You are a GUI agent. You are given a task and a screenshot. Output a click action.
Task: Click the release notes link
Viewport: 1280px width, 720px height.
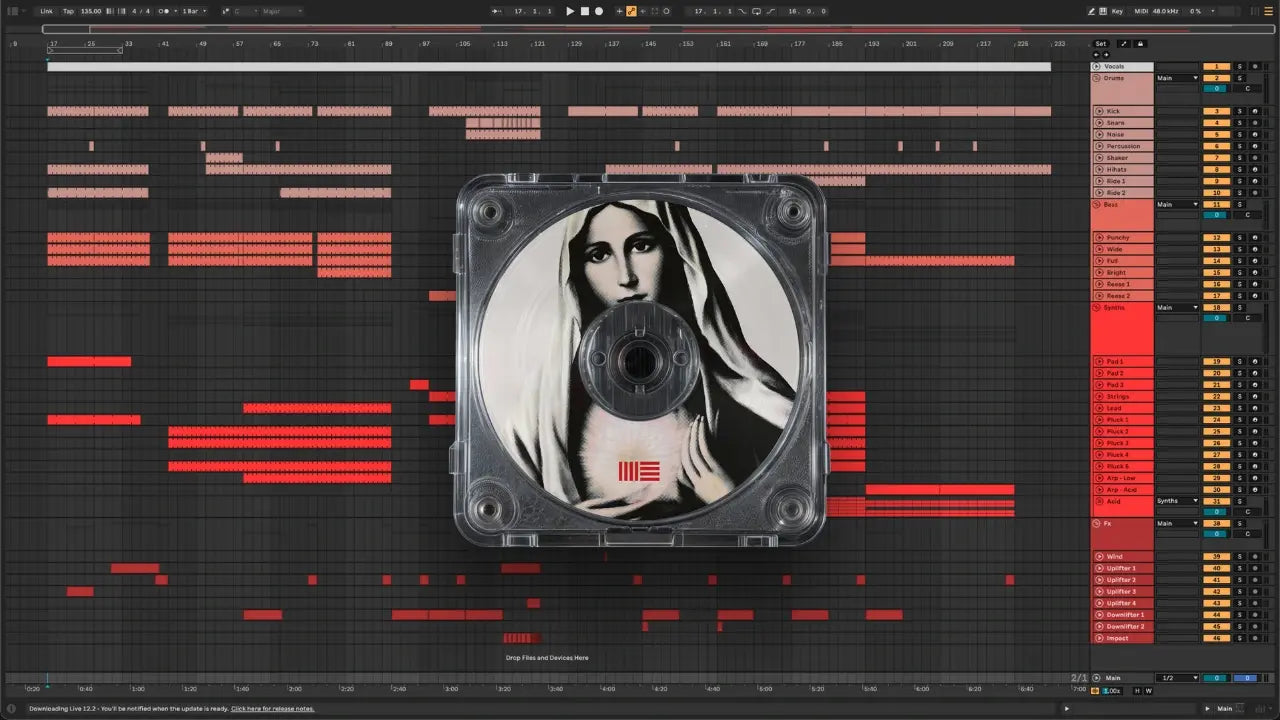point(272,709)
